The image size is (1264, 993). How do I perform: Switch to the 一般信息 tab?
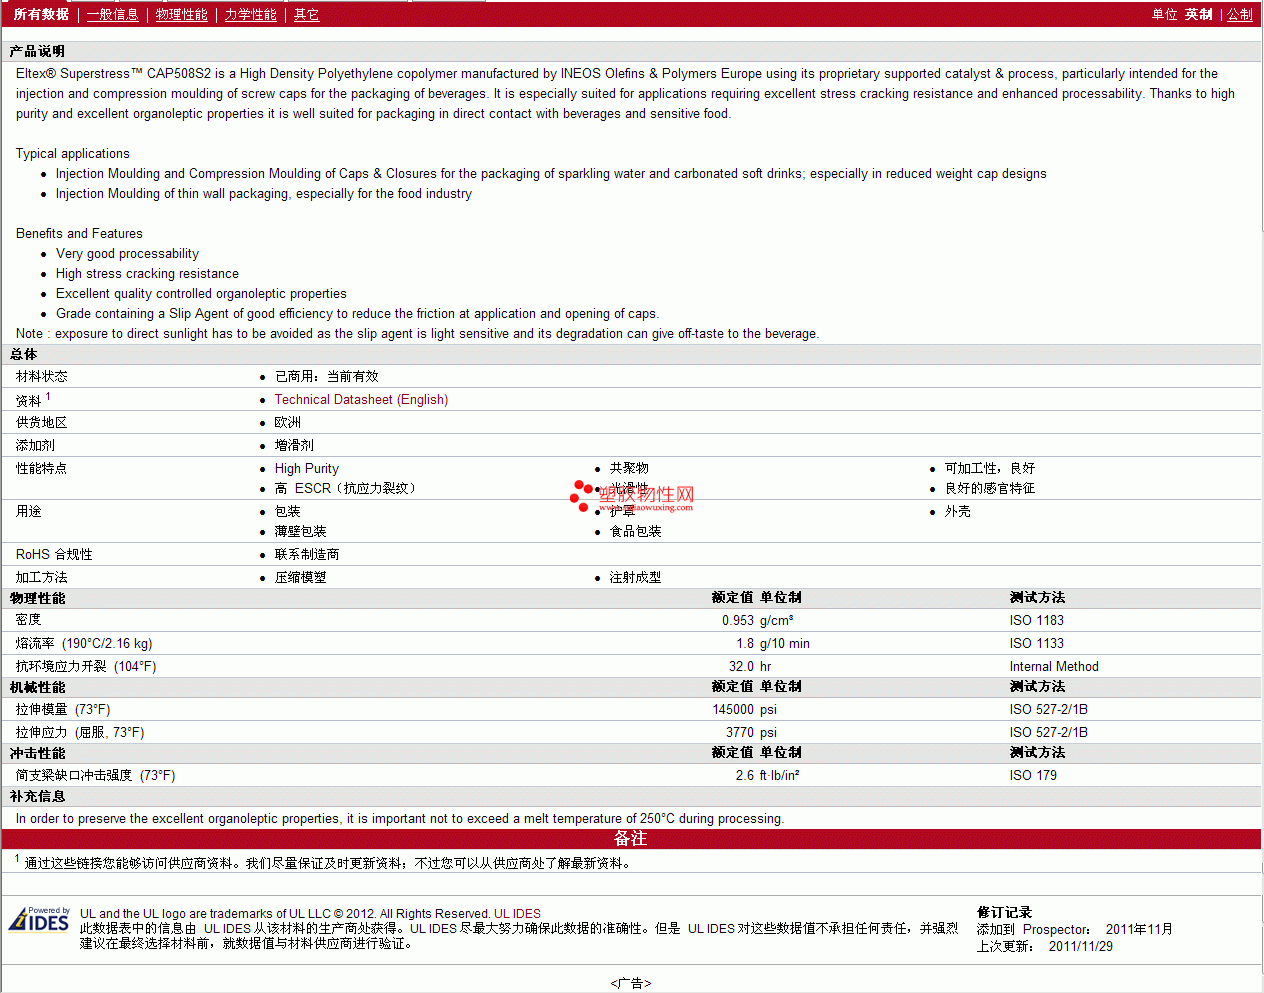113,14
